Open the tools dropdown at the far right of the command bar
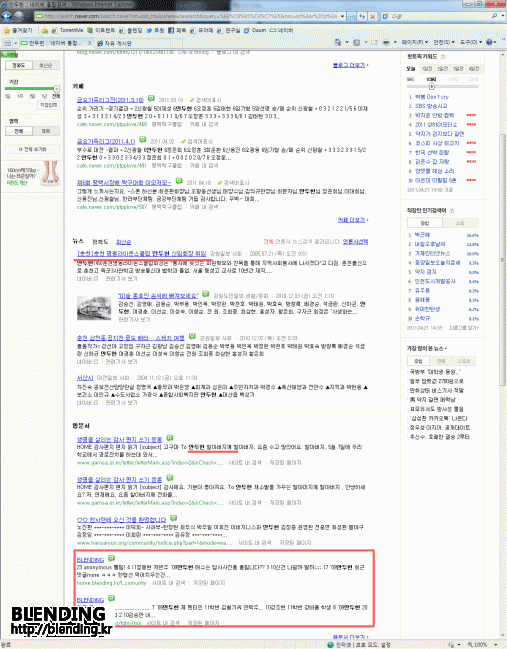Viewport: 507px width, 649px height. click(471, 42)
